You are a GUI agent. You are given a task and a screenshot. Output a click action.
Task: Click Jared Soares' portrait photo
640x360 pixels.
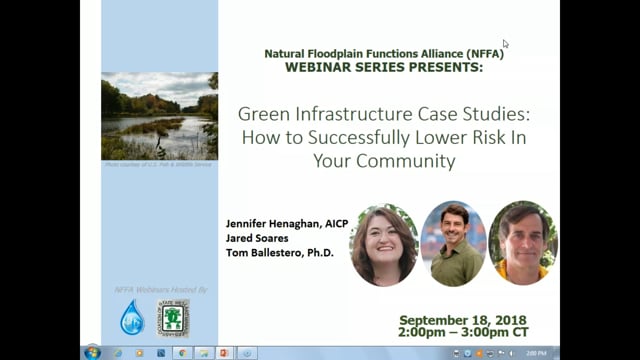[x=453, y=243]
